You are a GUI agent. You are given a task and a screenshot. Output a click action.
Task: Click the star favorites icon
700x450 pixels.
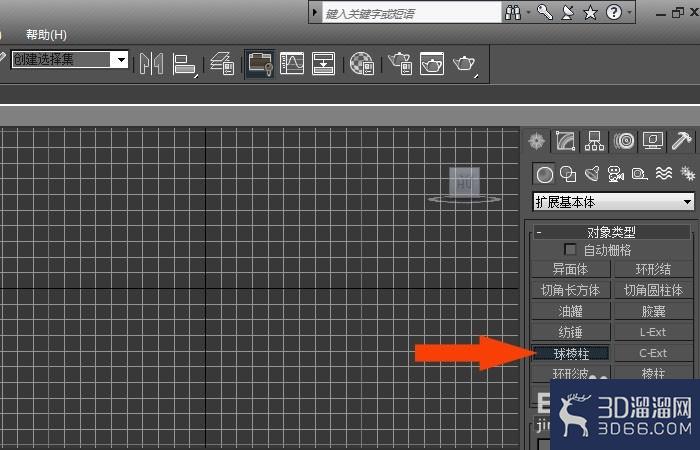point(590,12)
